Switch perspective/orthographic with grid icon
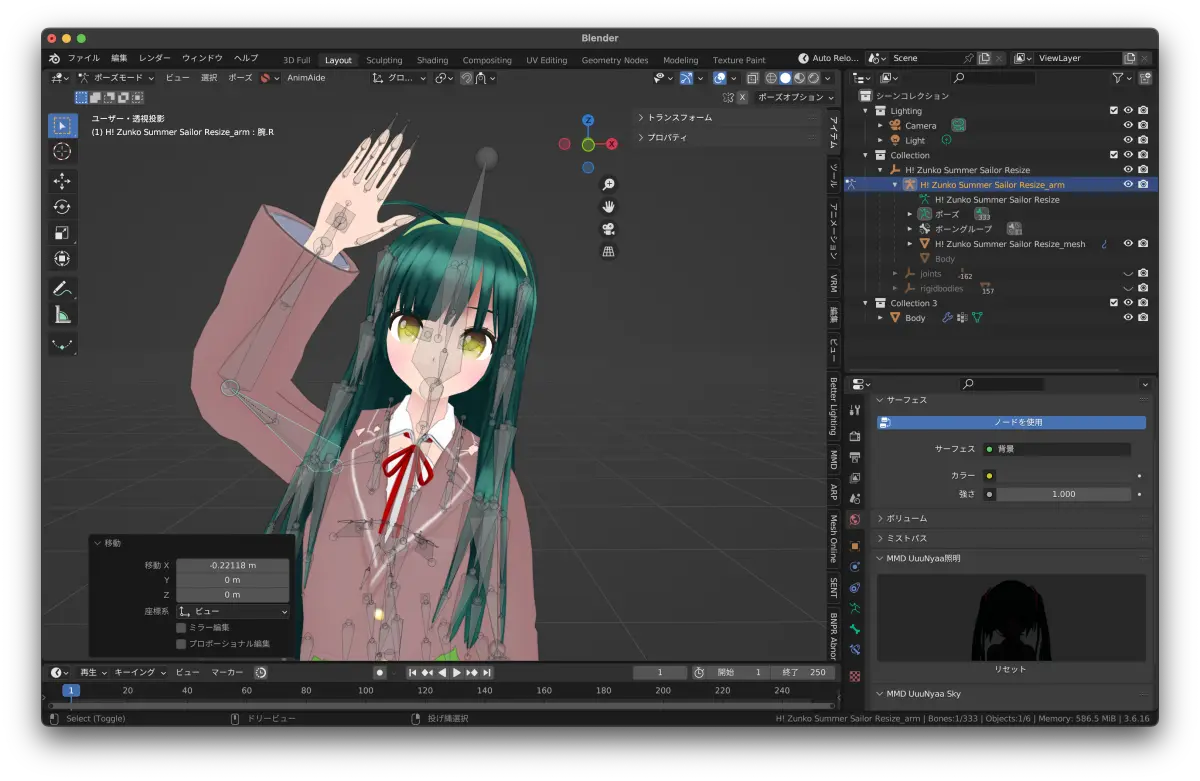Viewport: 1200px width, 781px height. (x=608, y=251)
